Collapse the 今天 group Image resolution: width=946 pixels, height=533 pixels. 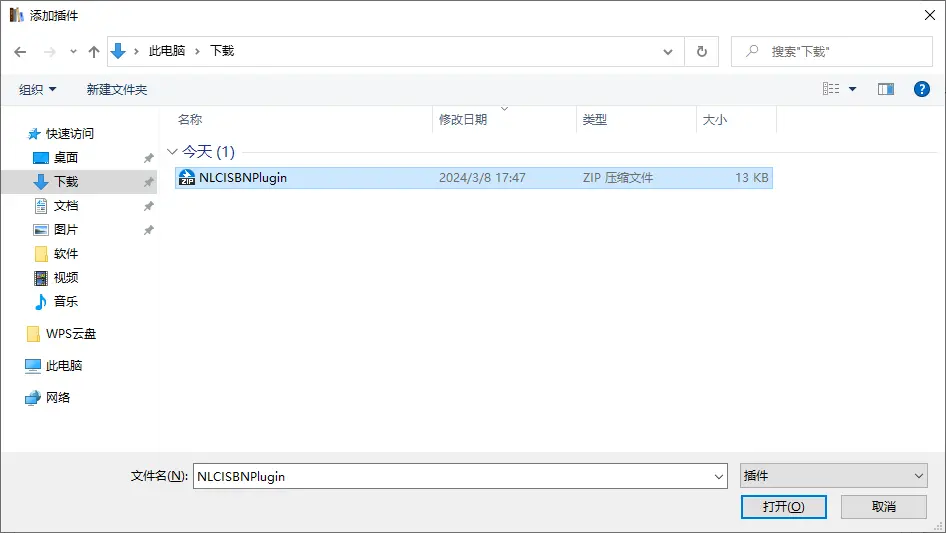click(x=172, y=152)
